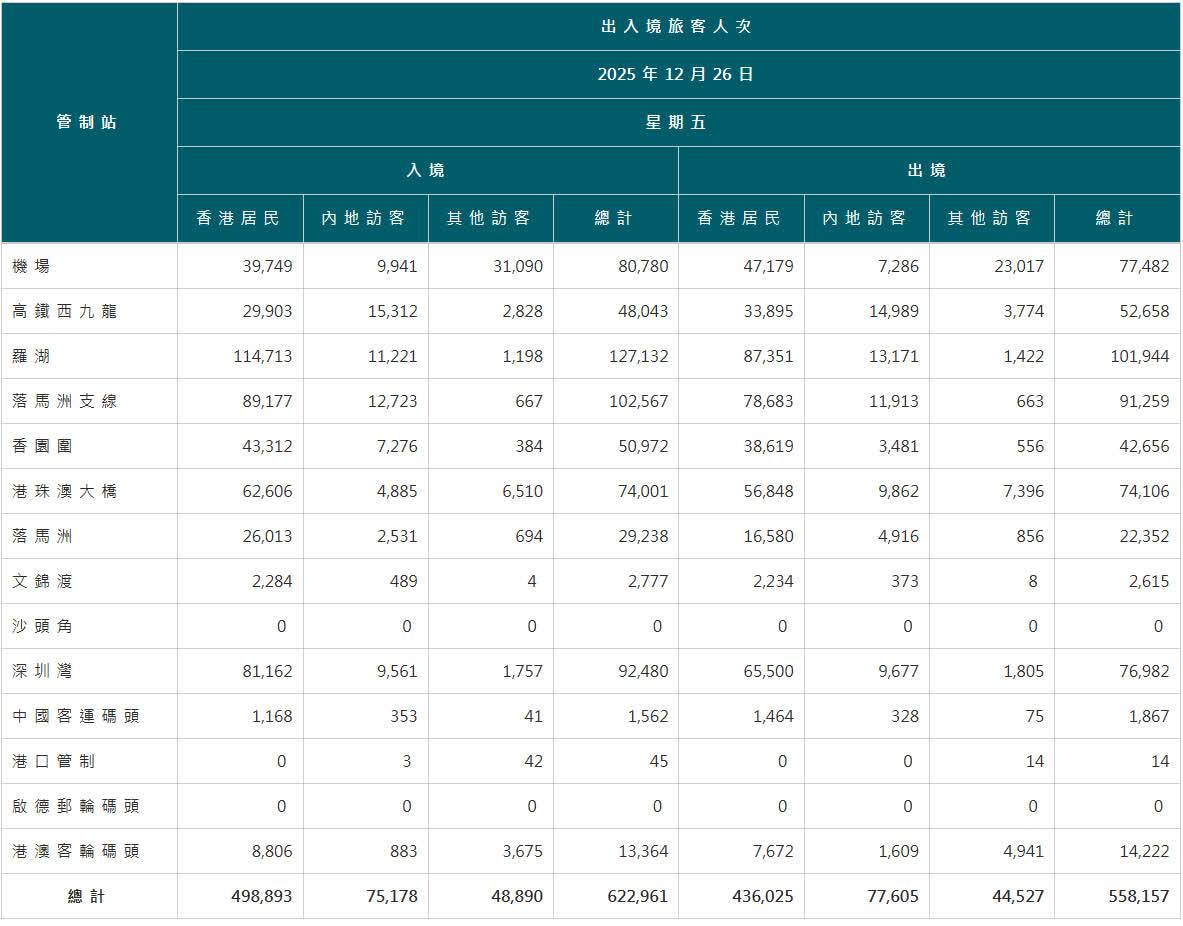The width and height of the screenshot is (1183, 926).
Task: Click the 出入境旅客人次 title header
Action: click(676, 27)
